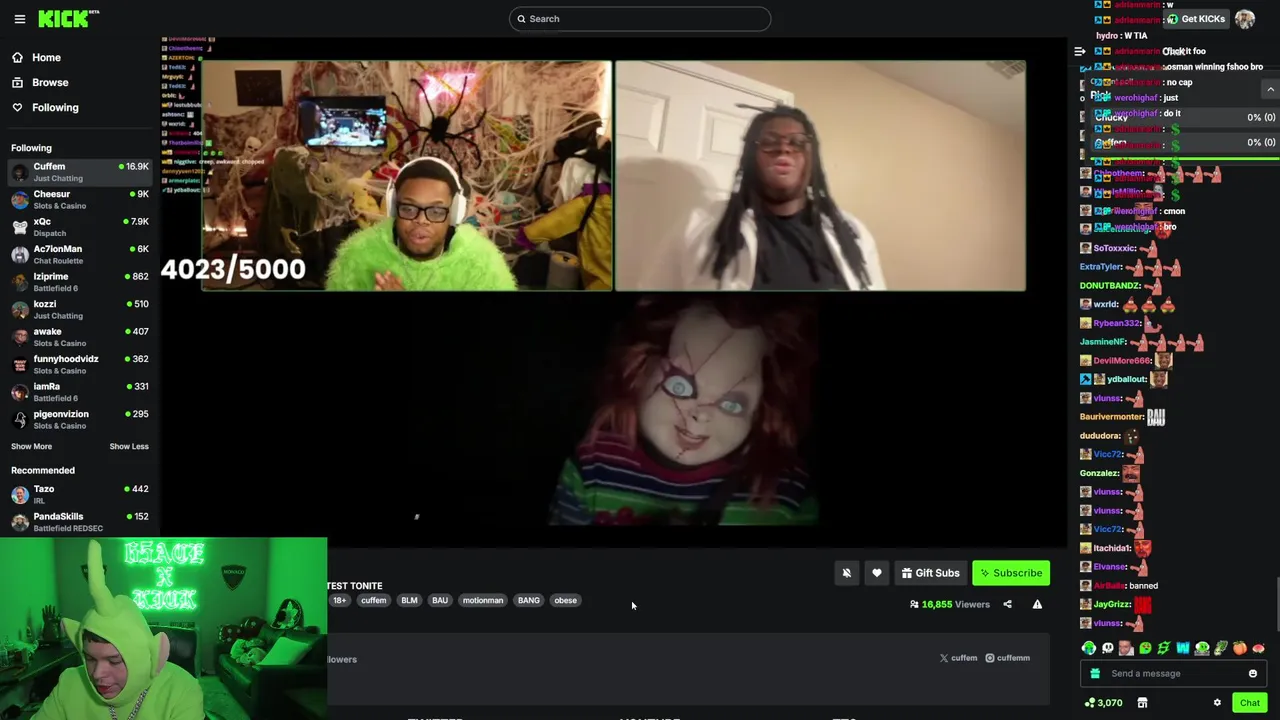Screen dimensions: 1280x720
Task: Click Gift Subs button
Action: [x=930, y=573]
